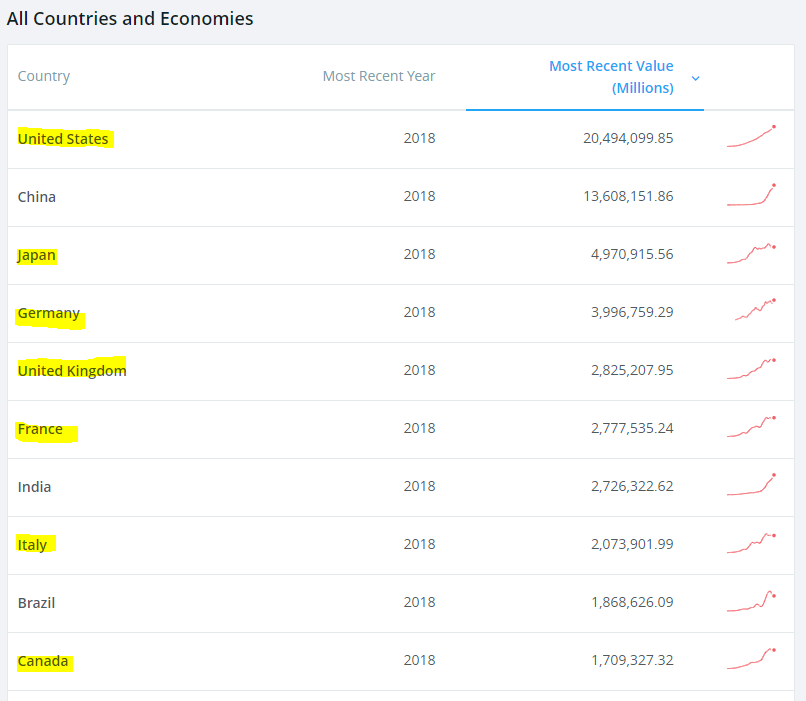Select the Japan country link

36,255
